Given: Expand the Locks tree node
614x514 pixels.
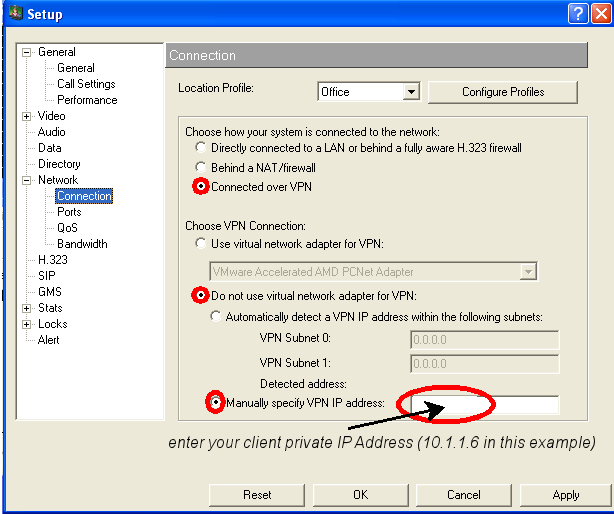Looking at the screenshot, I should pyautogui.click(x=26, y=324).
